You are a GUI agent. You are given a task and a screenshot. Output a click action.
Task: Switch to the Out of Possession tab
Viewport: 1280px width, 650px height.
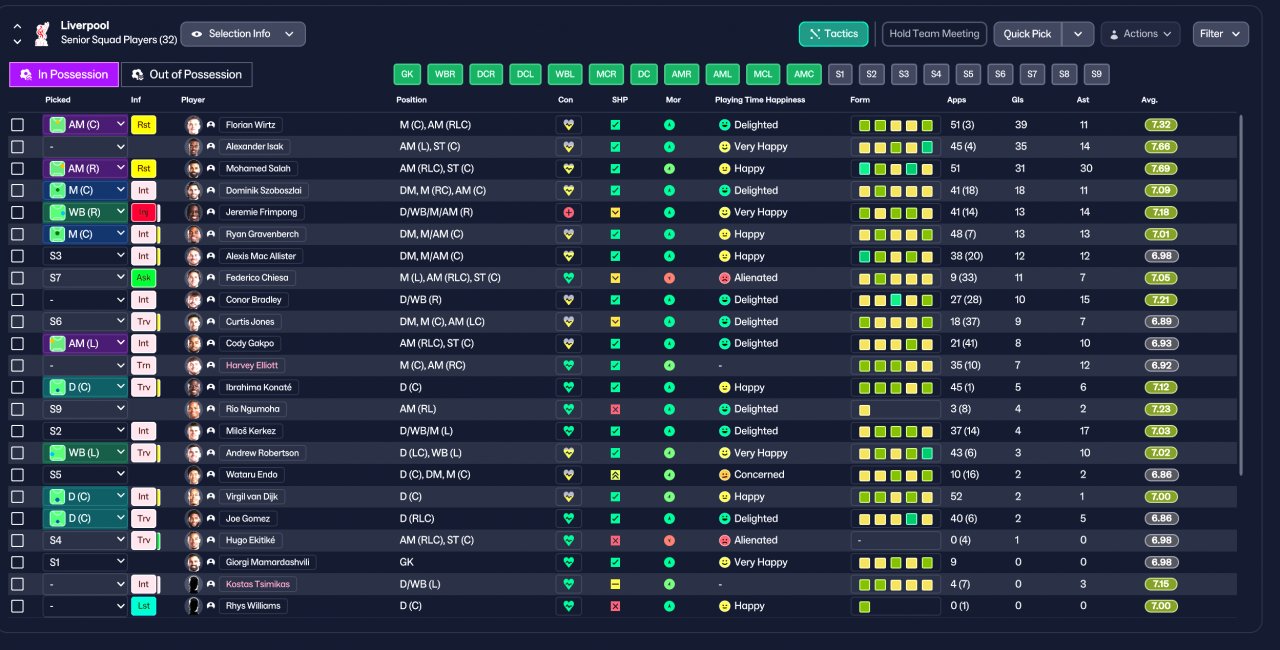pos(187,74)
